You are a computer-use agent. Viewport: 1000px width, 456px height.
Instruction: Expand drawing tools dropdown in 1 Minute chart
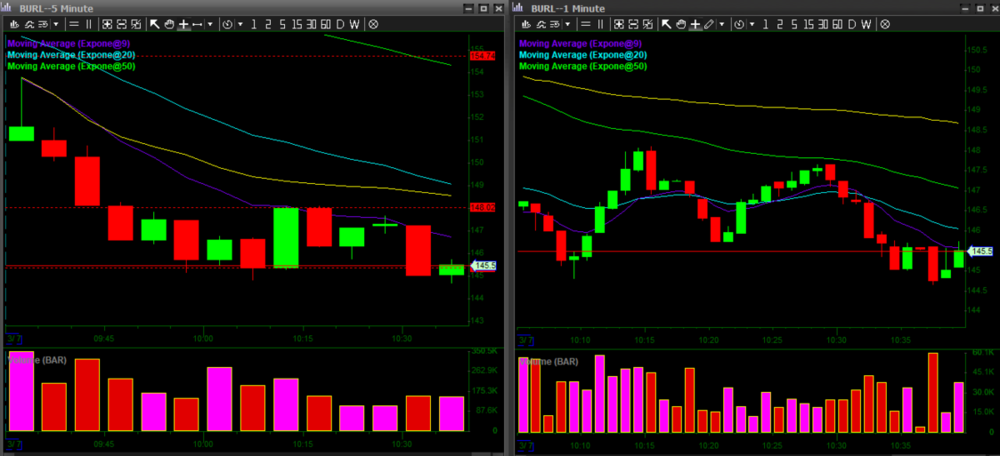[722, 23]
